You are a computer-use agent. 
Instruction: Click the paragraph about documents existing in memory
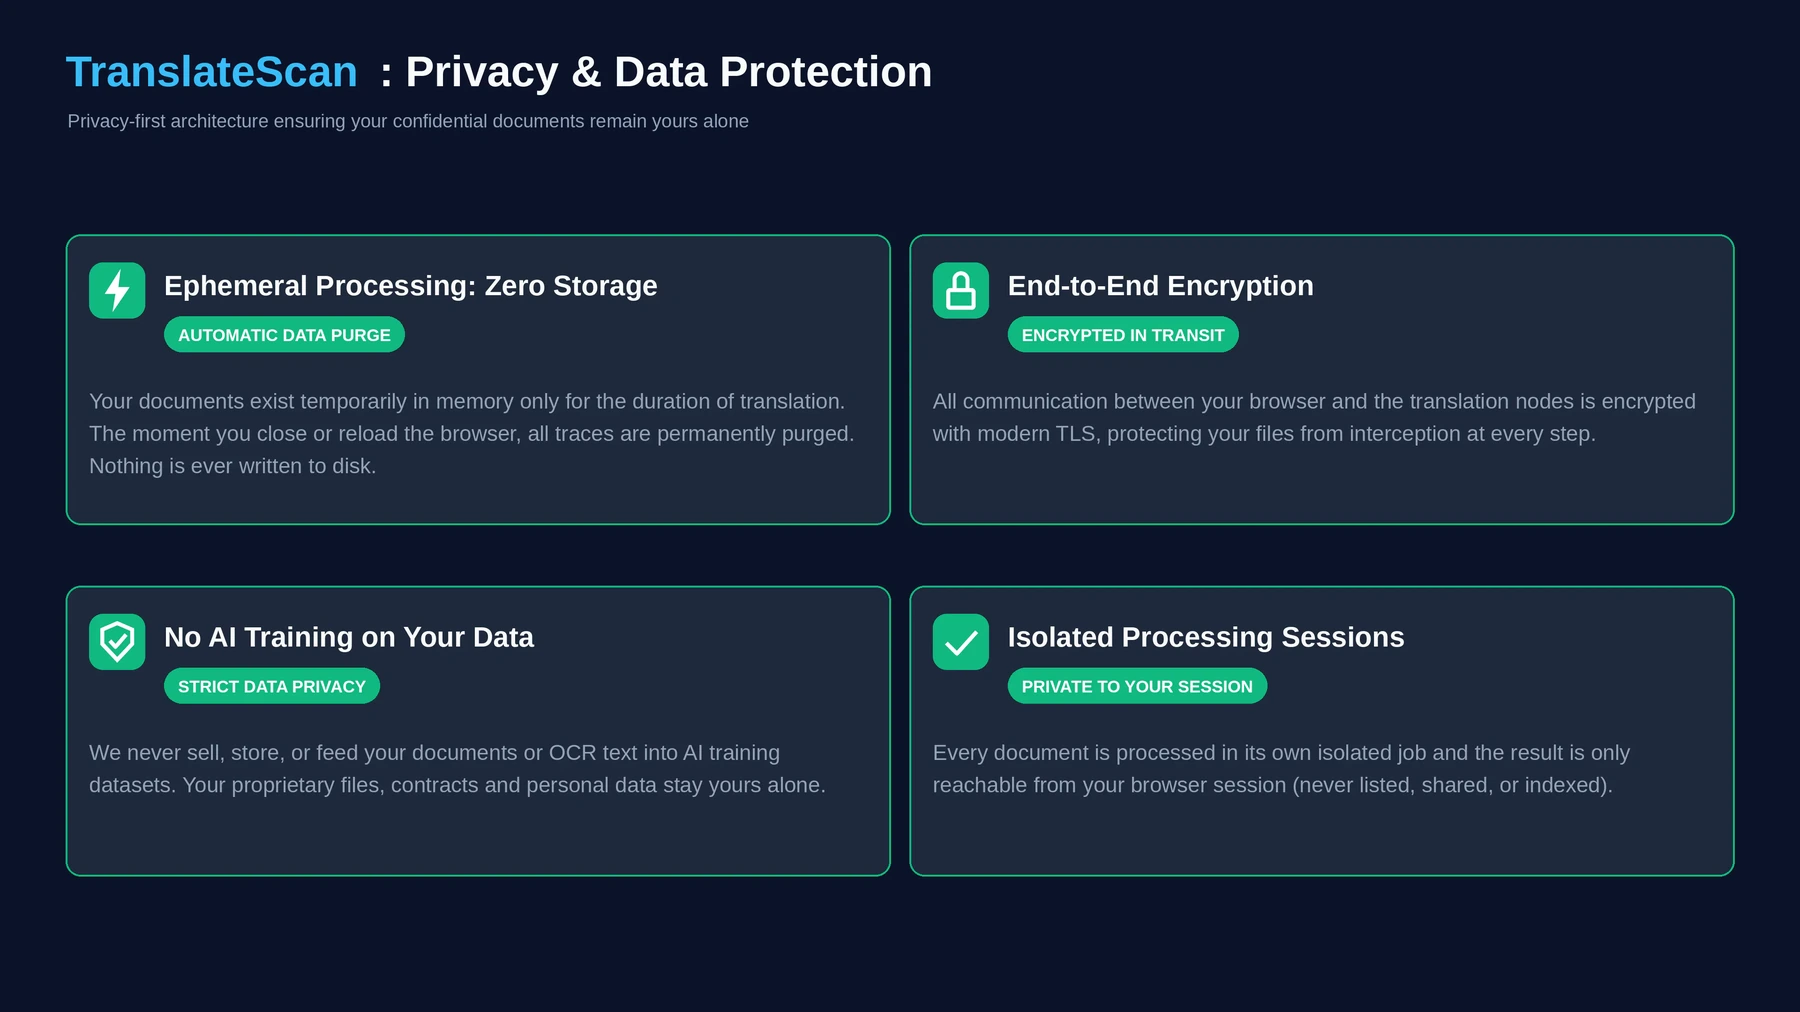[472, 434]
